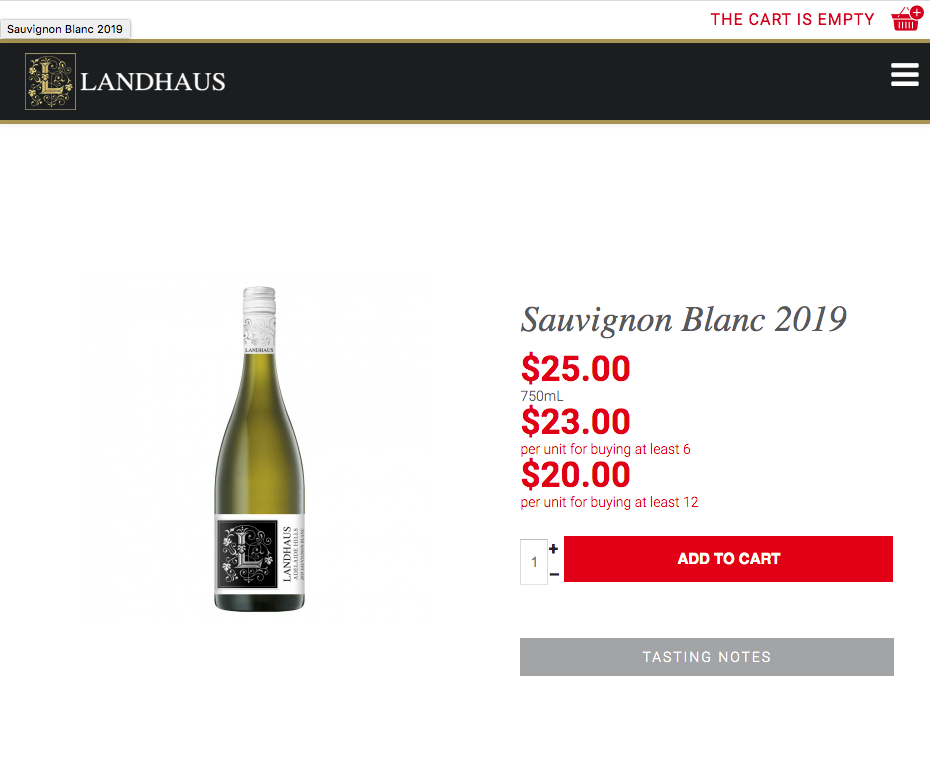Click 'per unit for buying at least 12'
Viewport: 930px width, 764px height.
pyautogui.click(x=609, y=502)
